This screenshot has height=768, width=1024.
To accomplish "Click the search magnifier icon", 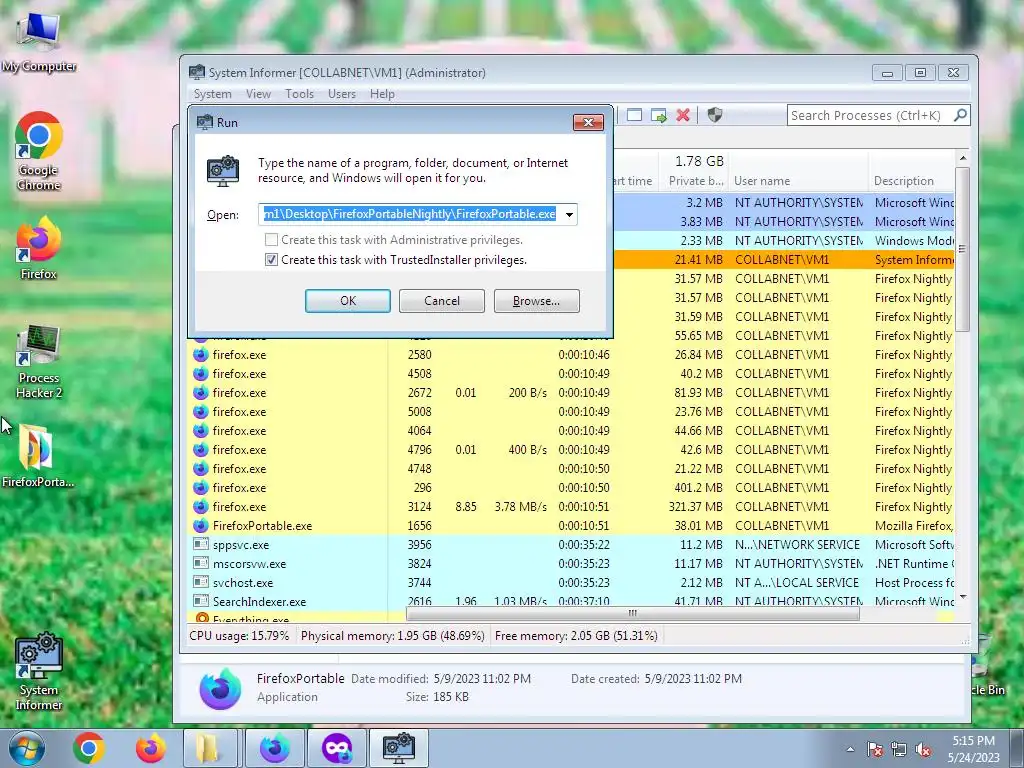I will click(960, 115).
